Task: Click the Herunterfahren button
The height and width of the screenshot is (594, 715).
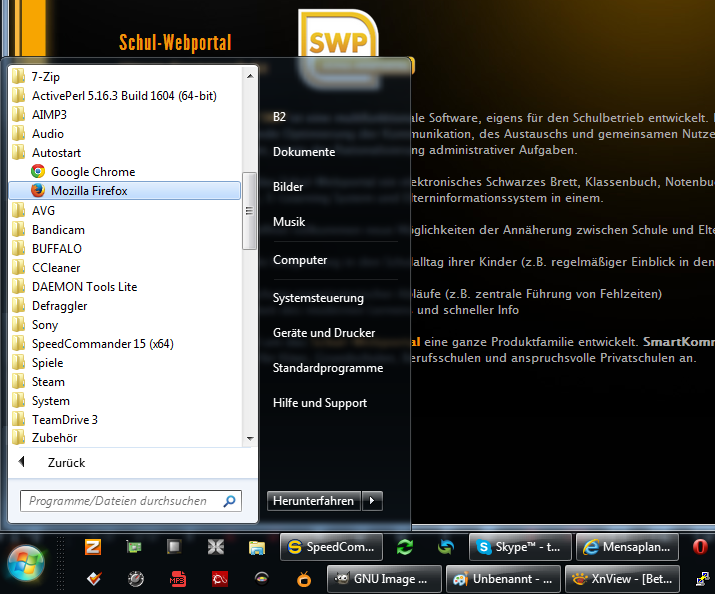Action: tap(314, 501)
